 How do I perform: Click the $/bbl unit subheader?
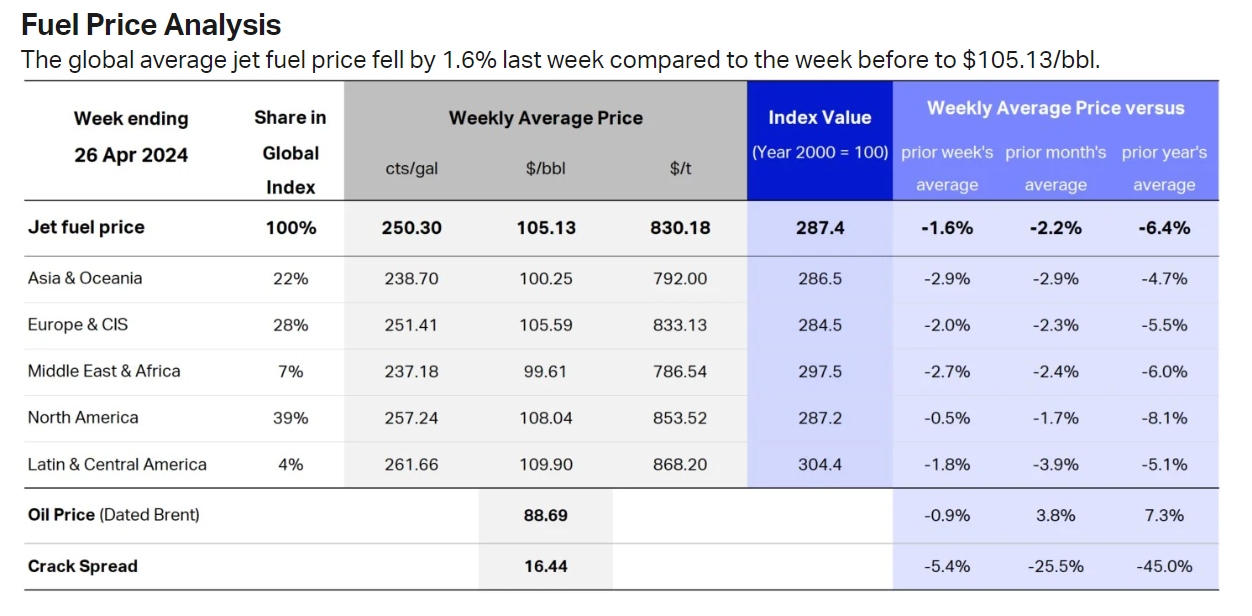[x=546, y=168]
